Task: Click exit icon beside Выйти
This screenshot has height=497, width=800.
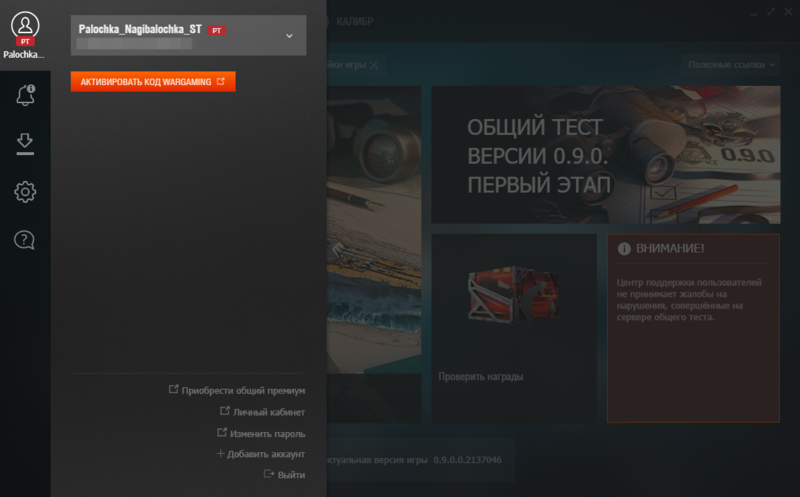Action: click(268, 474)
